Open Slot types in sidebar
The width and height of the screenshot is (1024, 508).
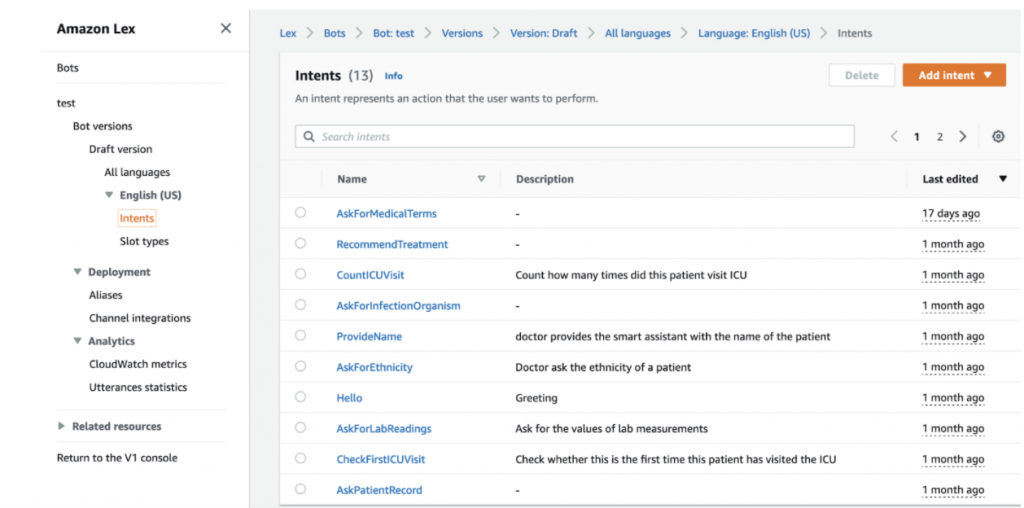[x=144, y=241]
